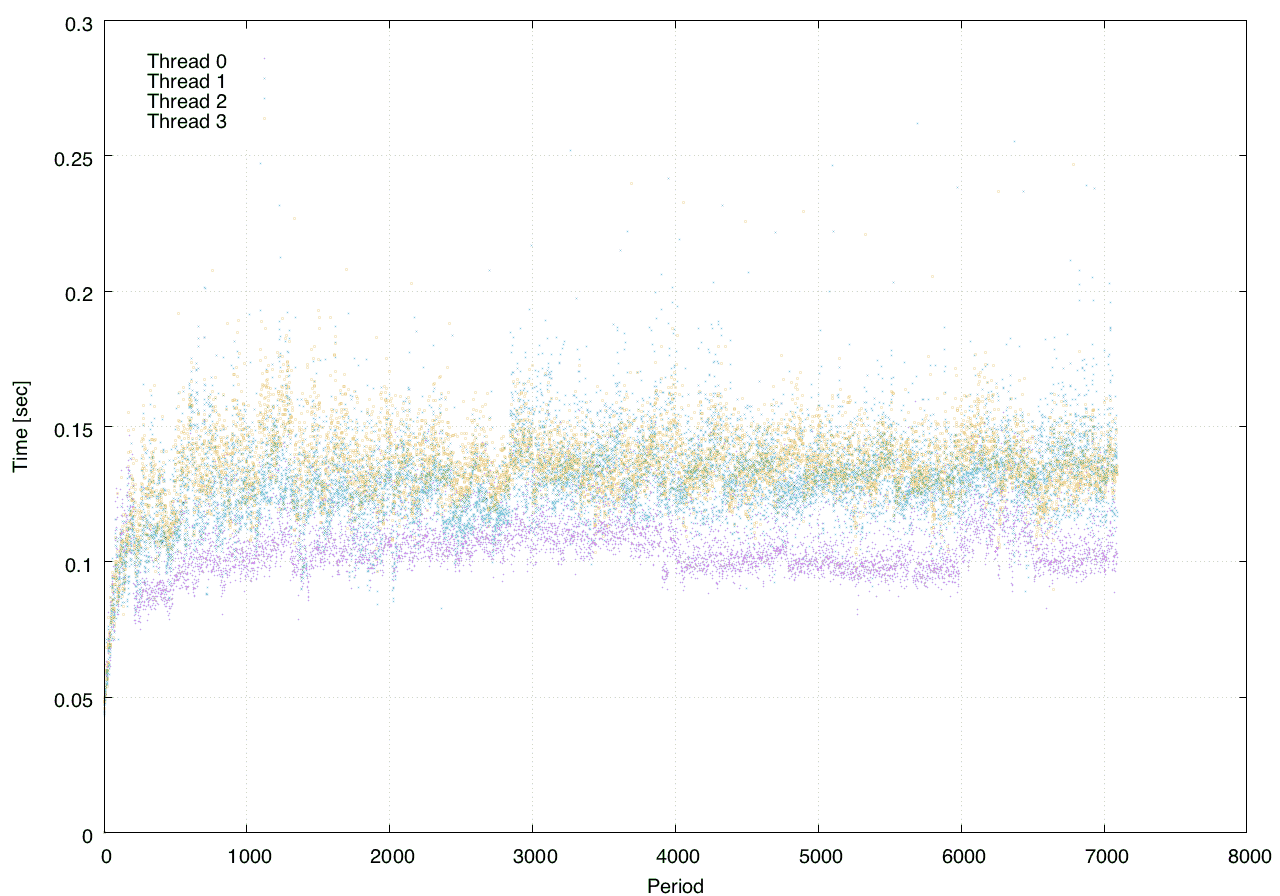Click the 'Thread 2' legend entry
The image size is (1280, 896).
point(187,101)
